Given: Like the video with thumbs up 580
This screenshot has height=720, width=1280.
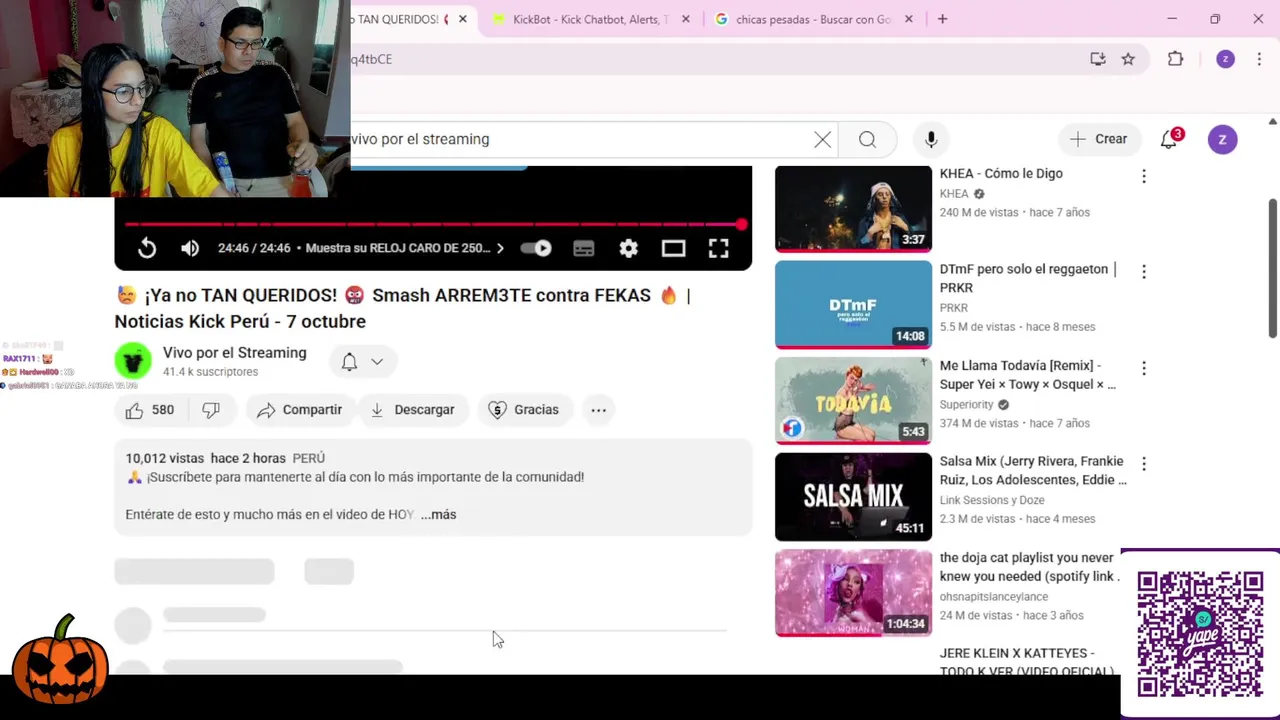Looking at the screenshot, I should 150,410.
